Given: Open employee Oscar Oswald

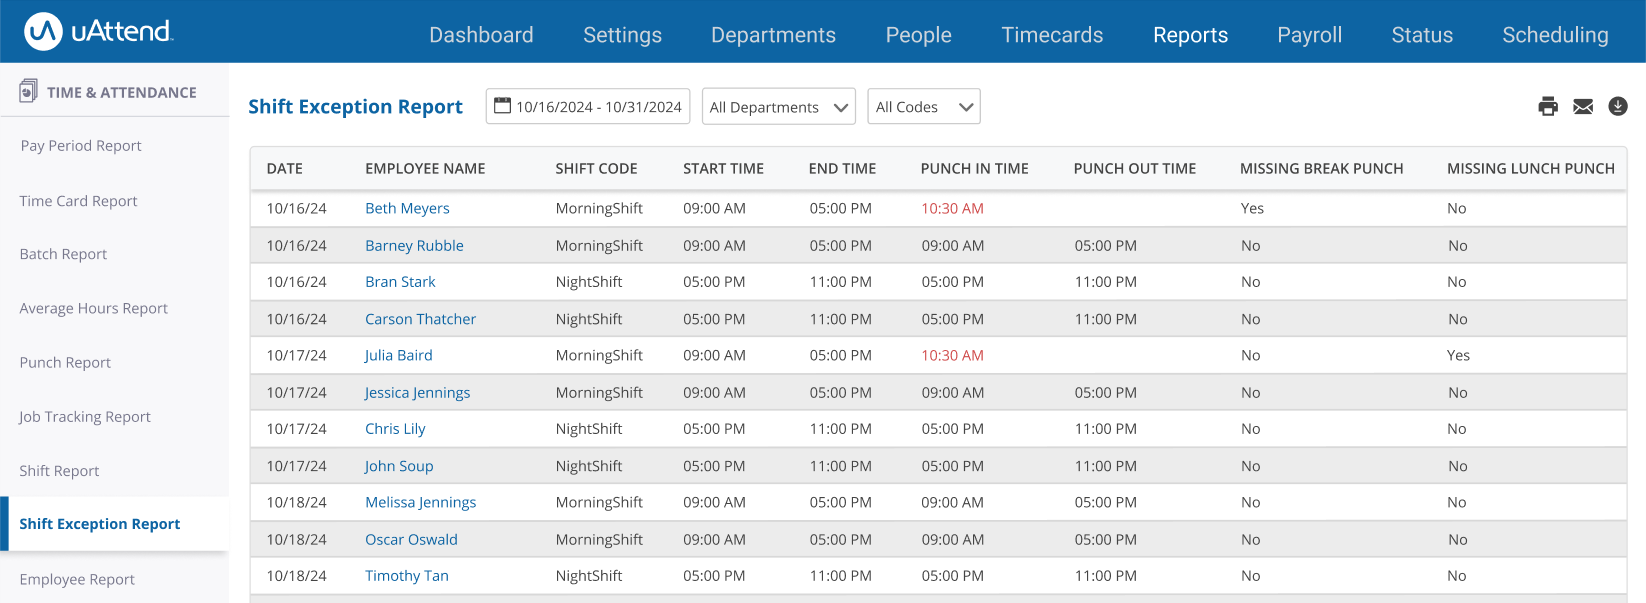Looking at the screenshot, I should tap(411, 539).
